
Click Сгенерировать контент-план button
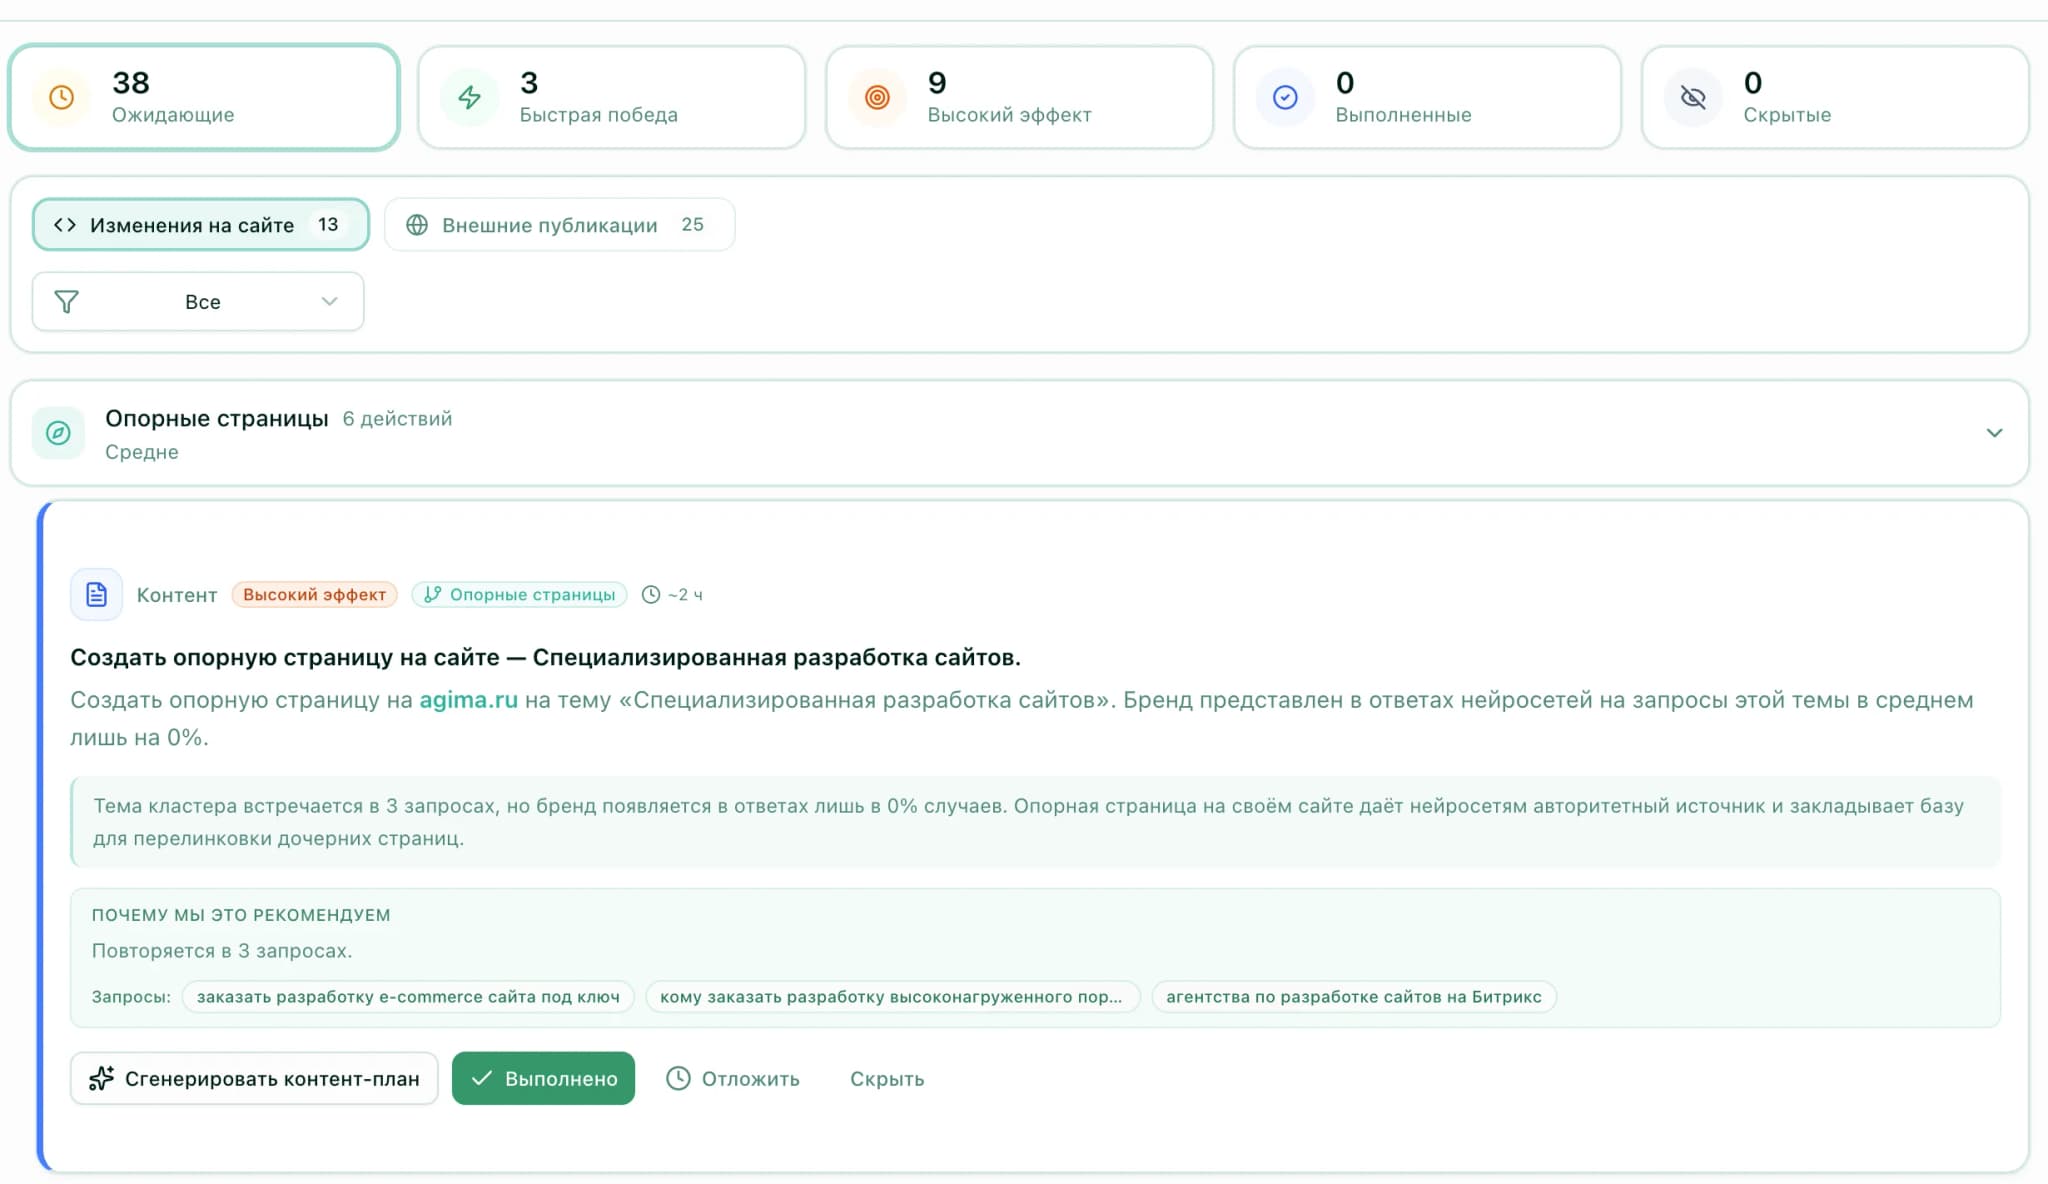point(254,1078)
